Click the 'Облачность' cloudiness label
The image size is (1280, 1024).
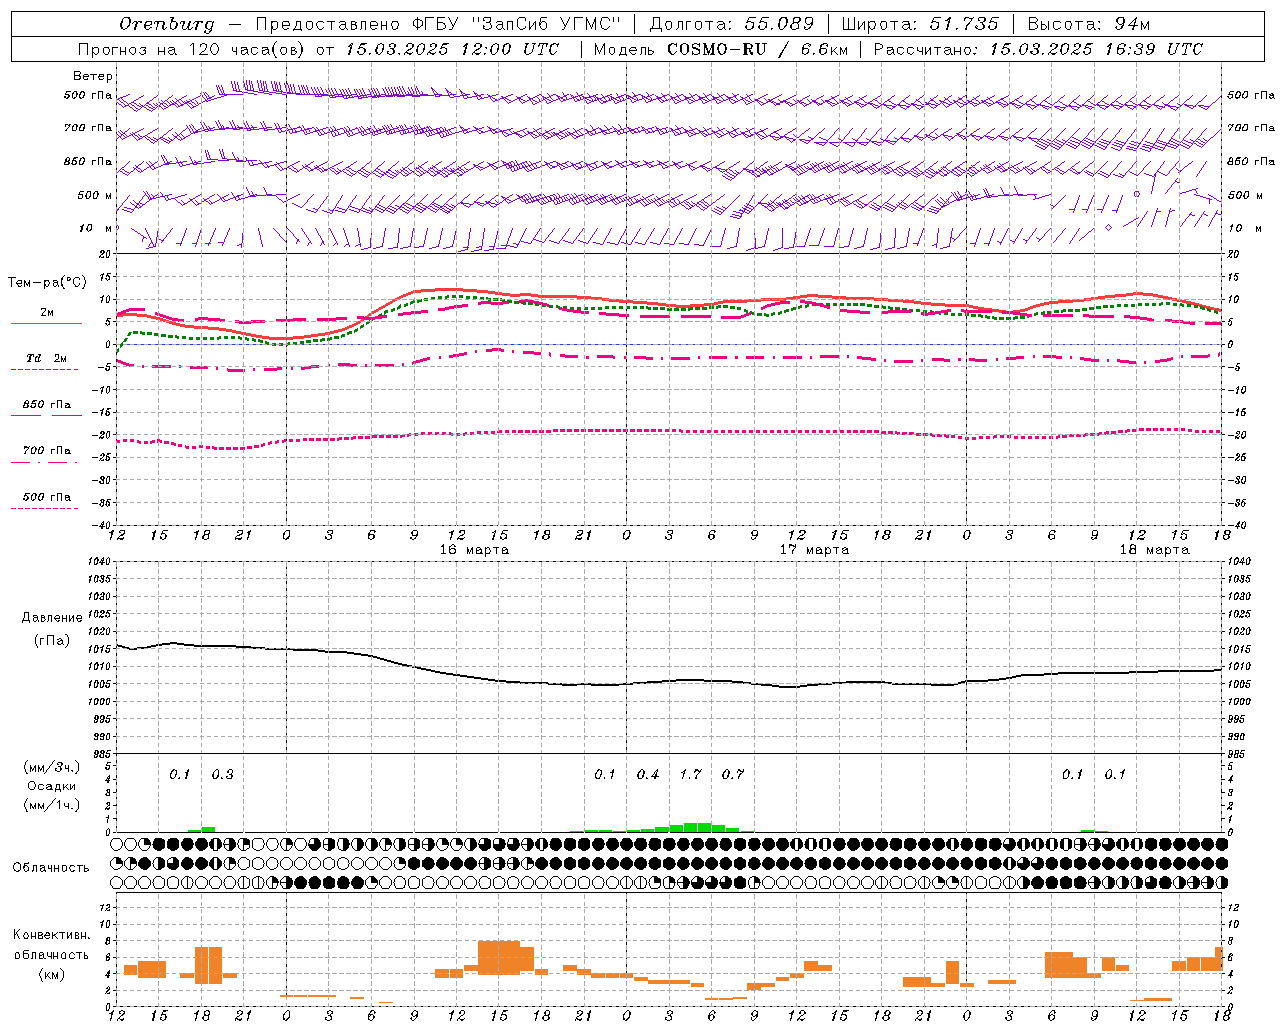coord(51,867)
